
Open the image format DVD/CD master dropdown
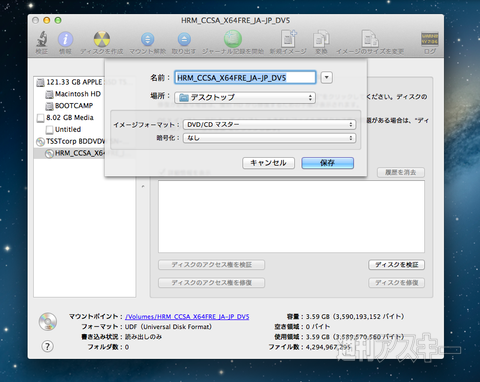click(269, 124)
